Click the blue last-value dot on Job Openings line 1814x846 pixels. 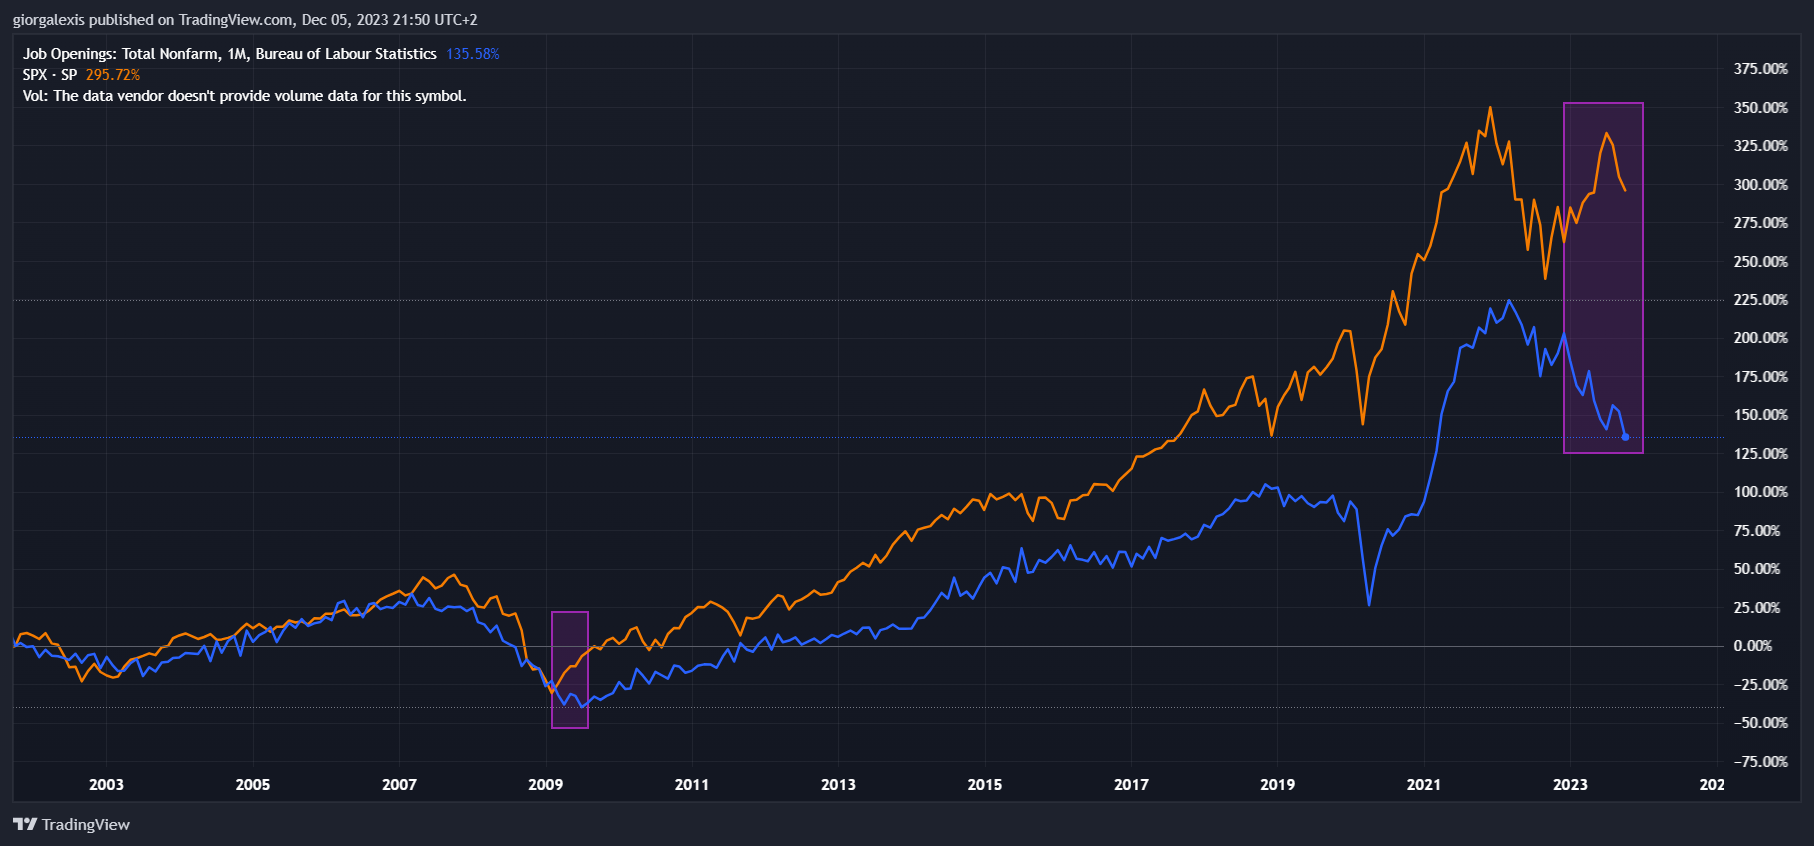[1625, 437]
